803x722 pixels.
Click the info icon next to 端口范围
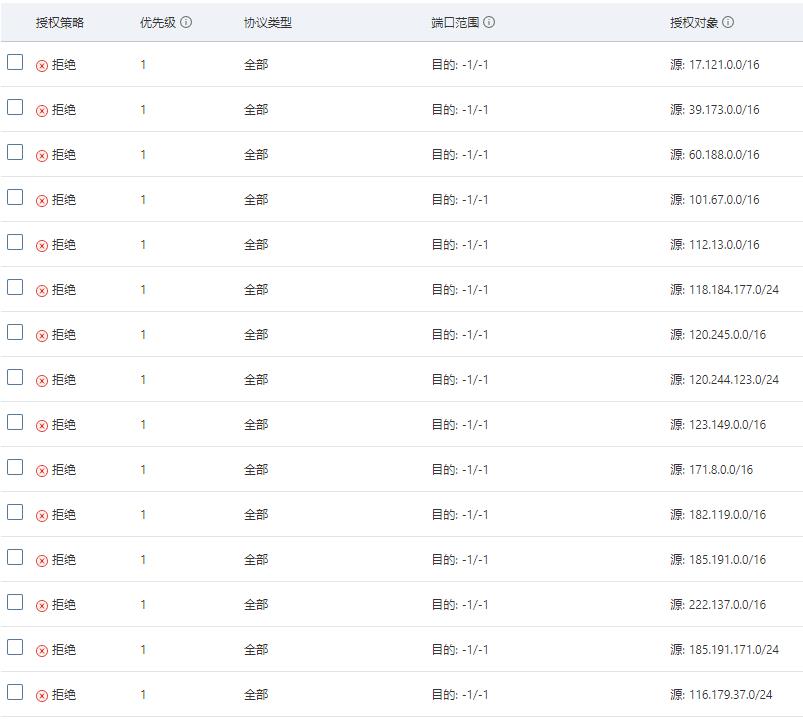point(489,22)
